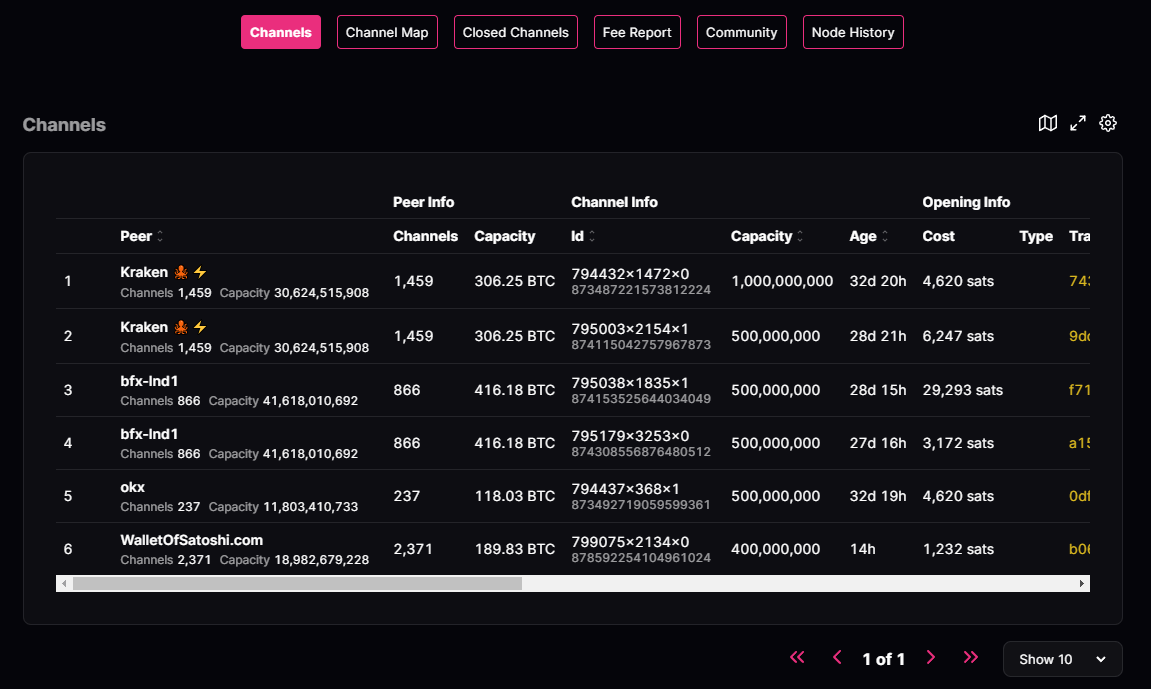Open the Show 10 rows dropdown
This screenshot has width=1151, height=689.
[x=1062, y=659]
